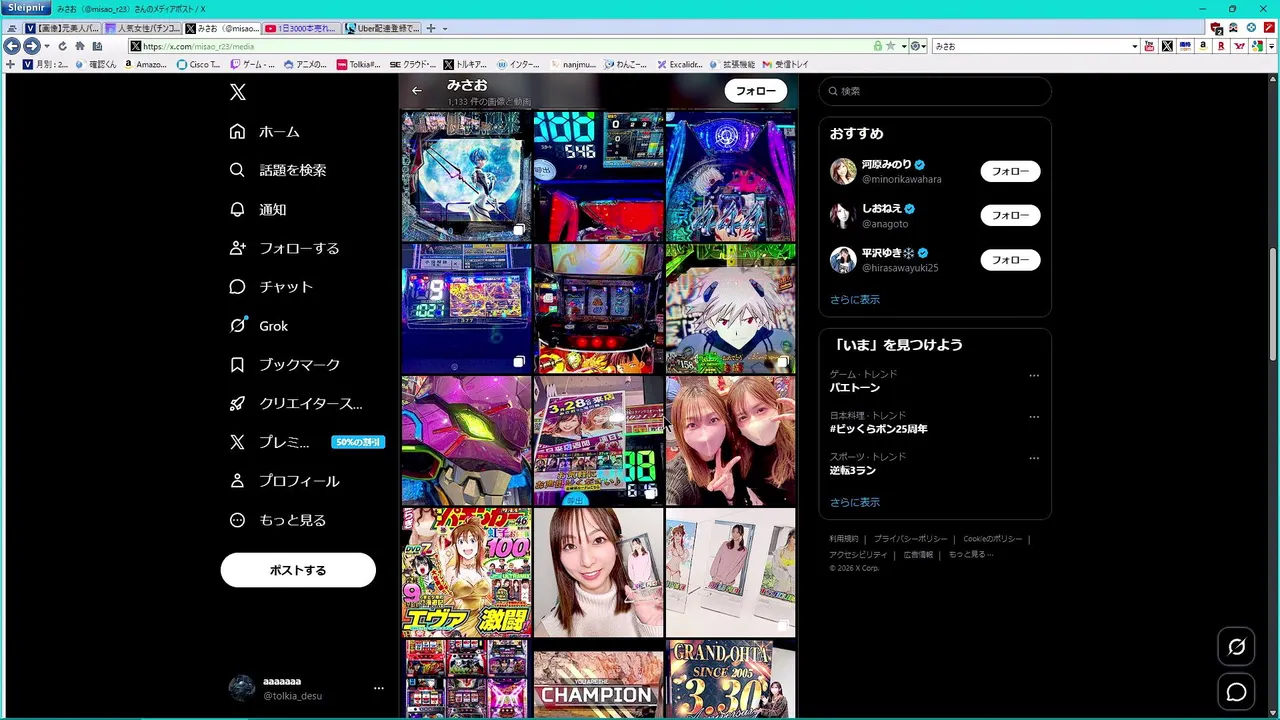Open floating Grok button at bottom right

pyautogui.click(x=1237, y=647)
